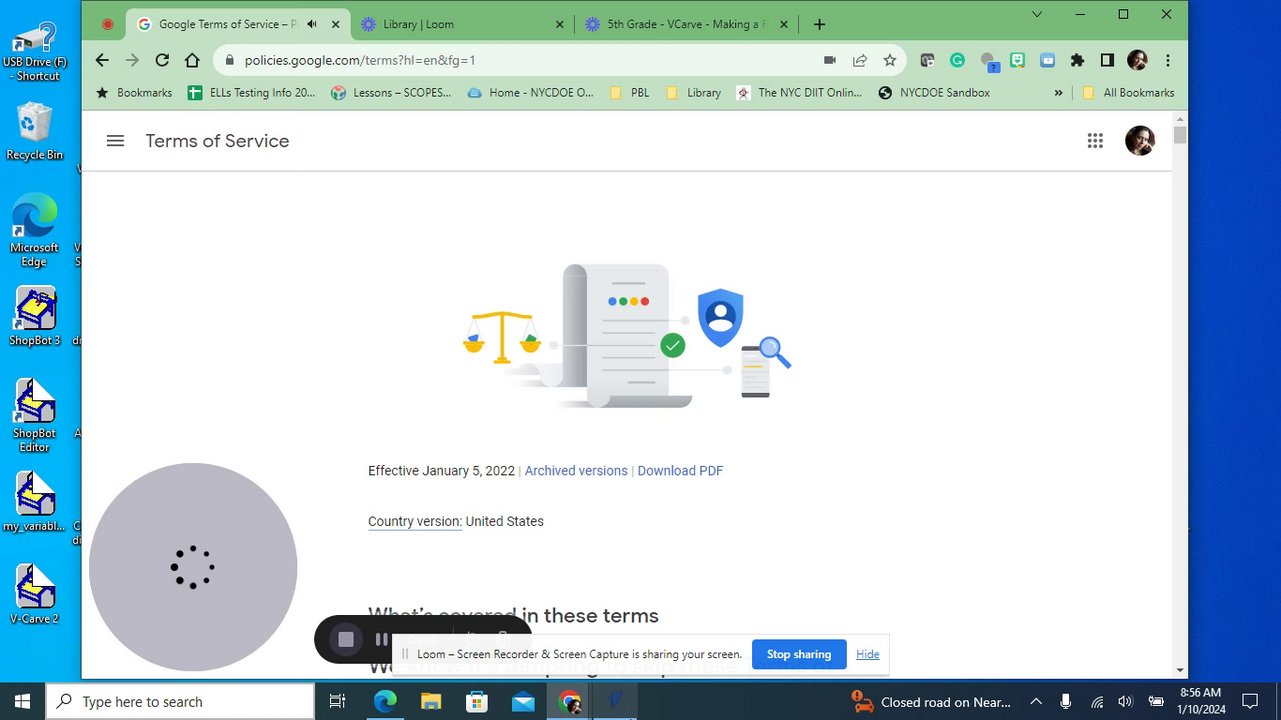1281x720 pixels.
Task: Open the network tray icon
Action: [1096, 701]
